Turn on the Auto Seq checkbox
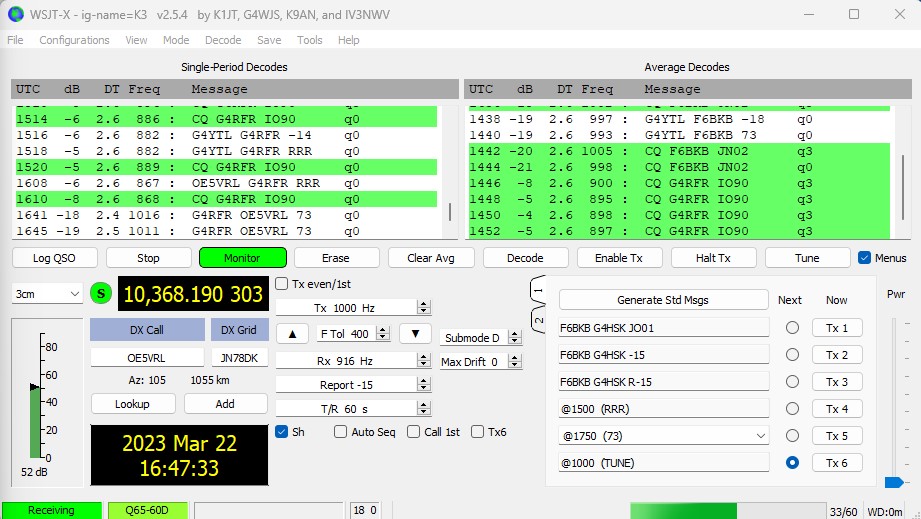Screen dimensions: 921x519 point(341,432)
